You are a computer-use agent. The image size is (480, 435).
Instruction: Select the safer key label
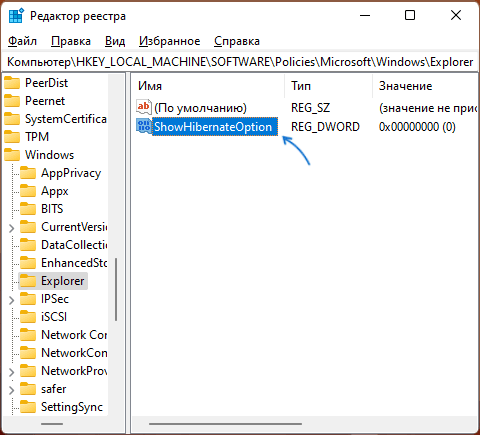[54, 389]
